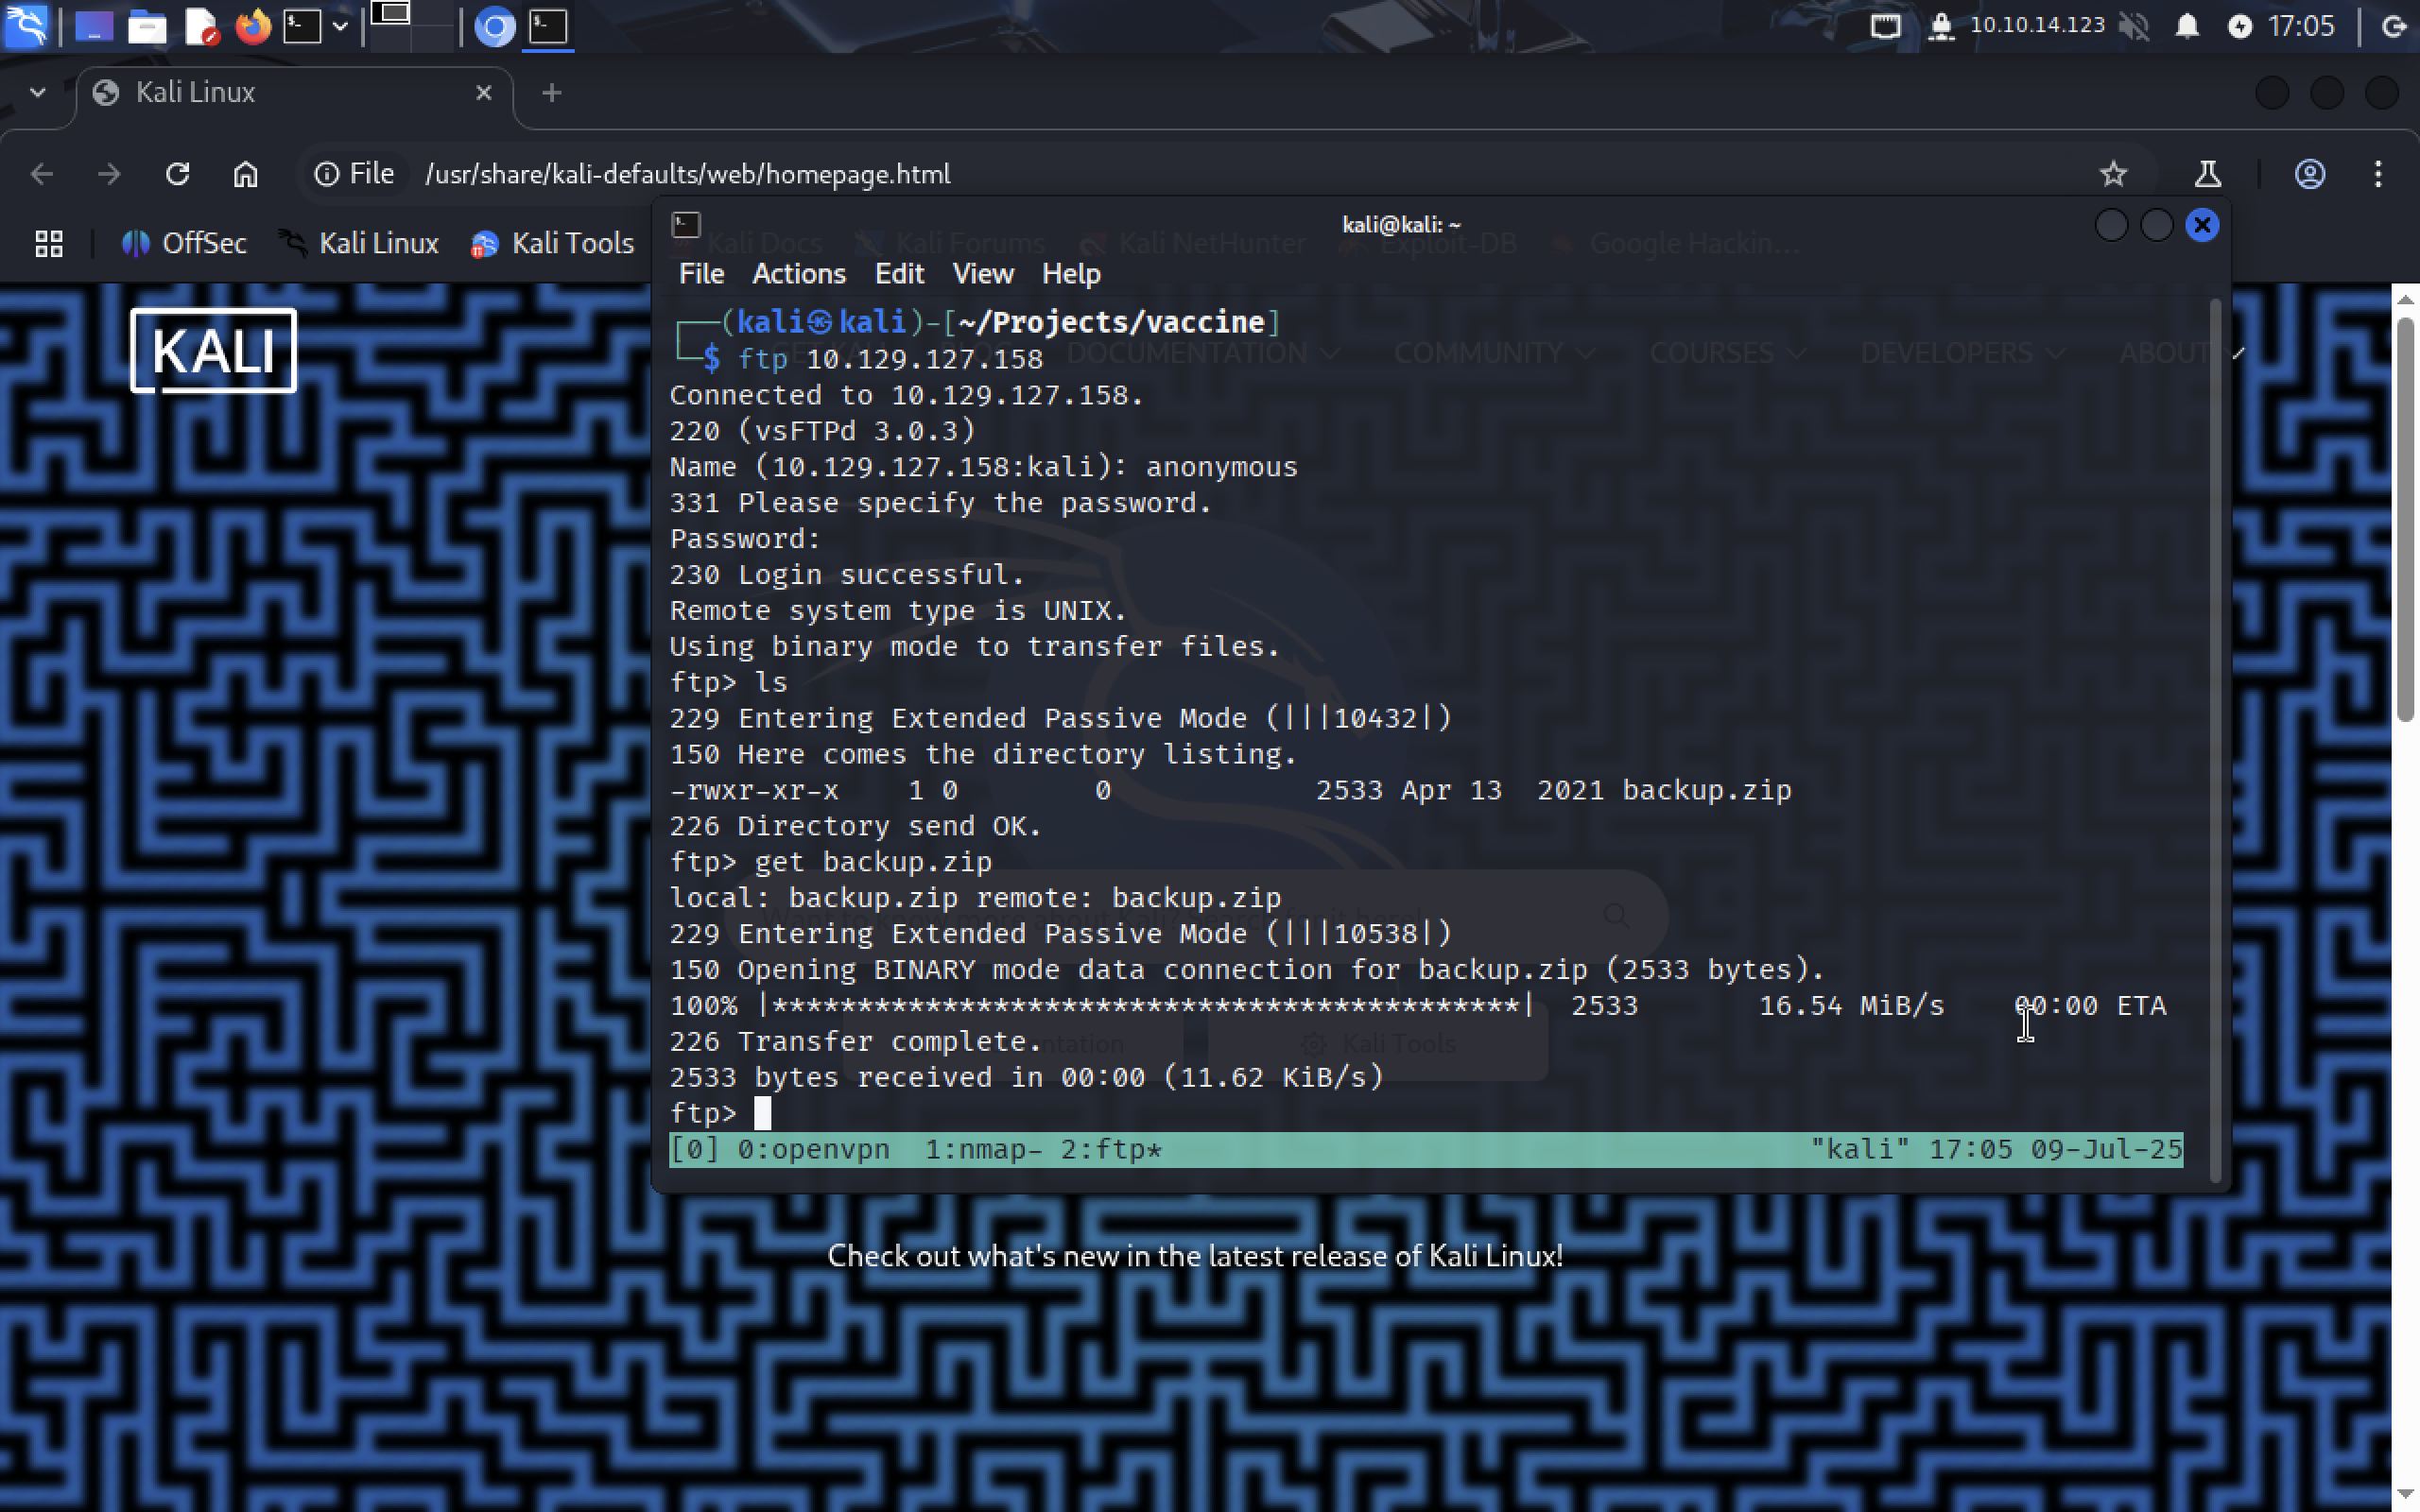
Task: Launch Firefox from the top panel
Action: (x=253, y=26)
